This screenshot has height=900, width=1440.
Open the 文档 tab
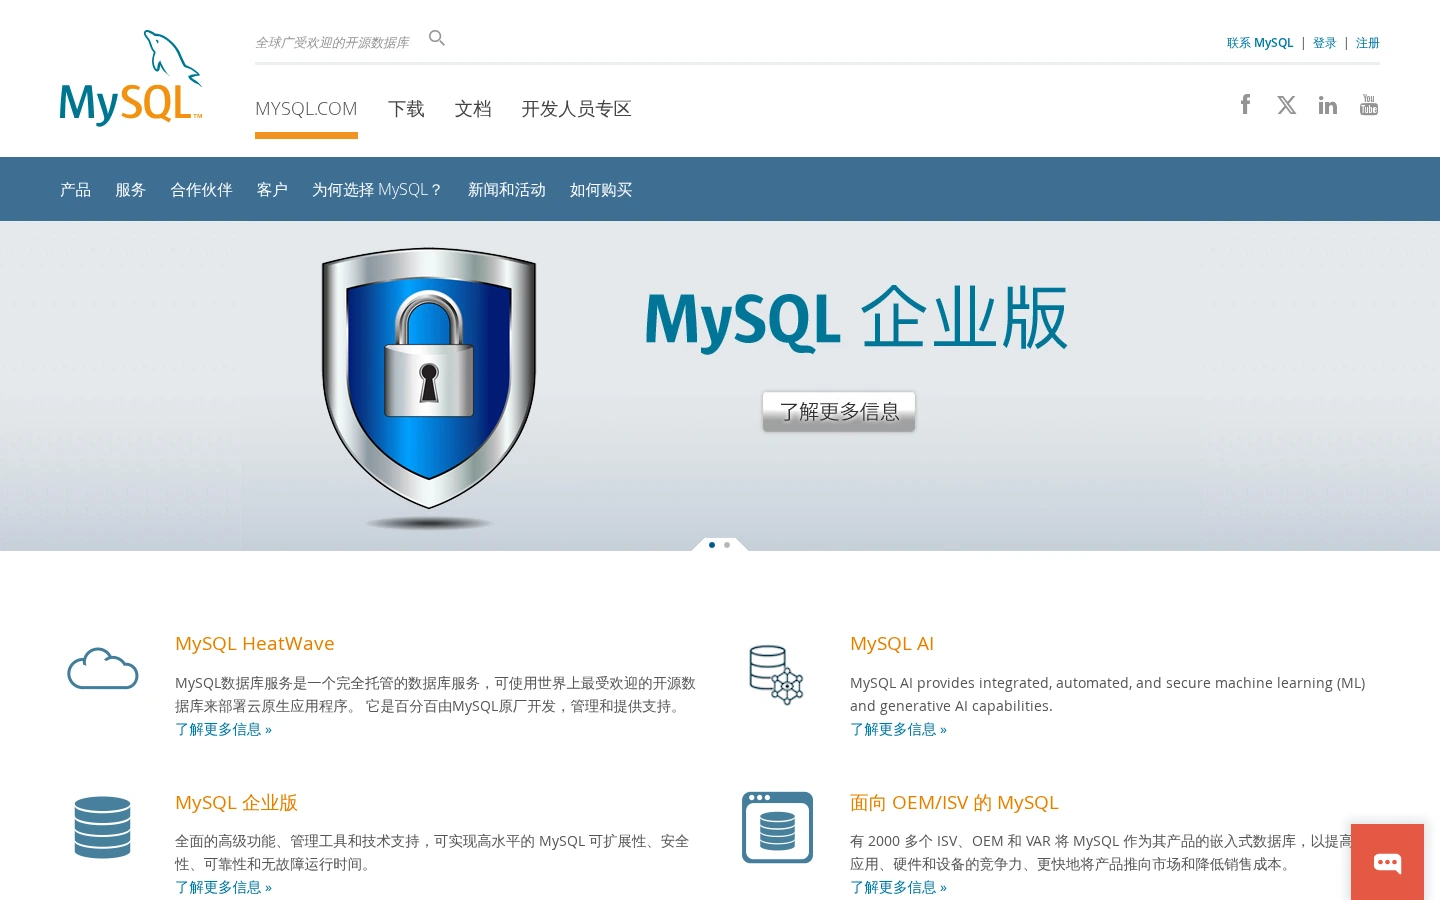coord(473,109)
